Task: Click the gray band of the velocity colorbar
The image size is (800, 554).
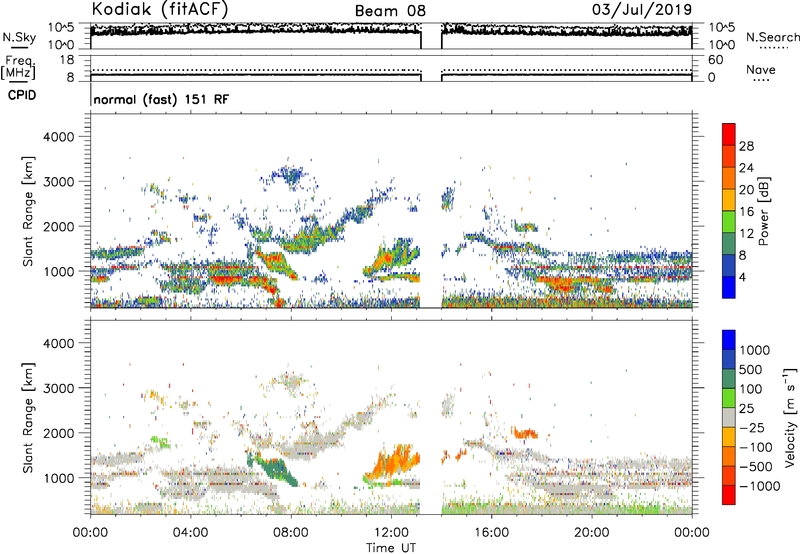Action: coord(729,417)
